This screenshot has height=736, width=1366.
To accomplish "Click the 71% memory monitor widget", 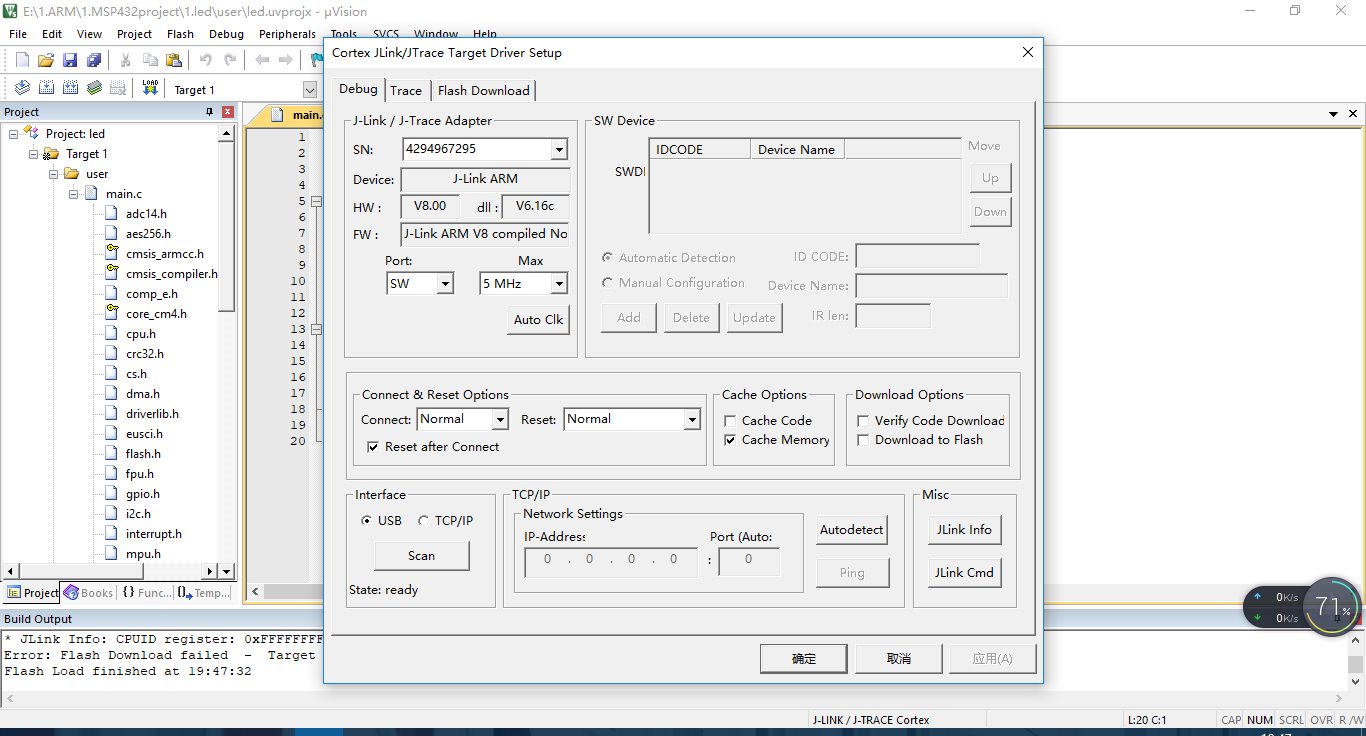I will click(x=1332, y=606).
